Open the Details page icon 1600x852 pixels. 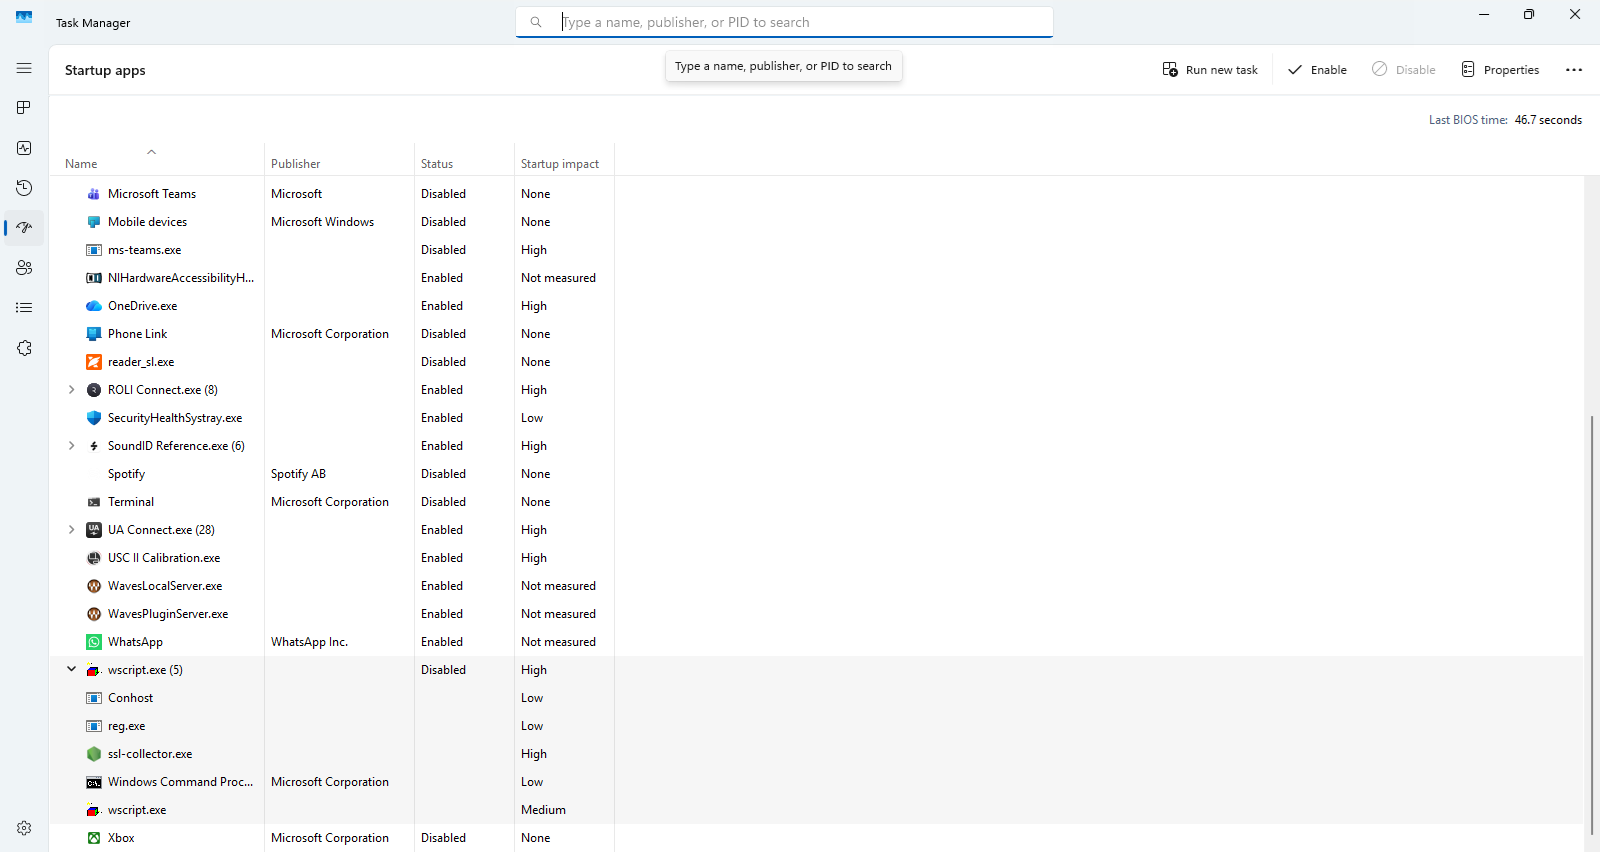[x=24, y=308]
